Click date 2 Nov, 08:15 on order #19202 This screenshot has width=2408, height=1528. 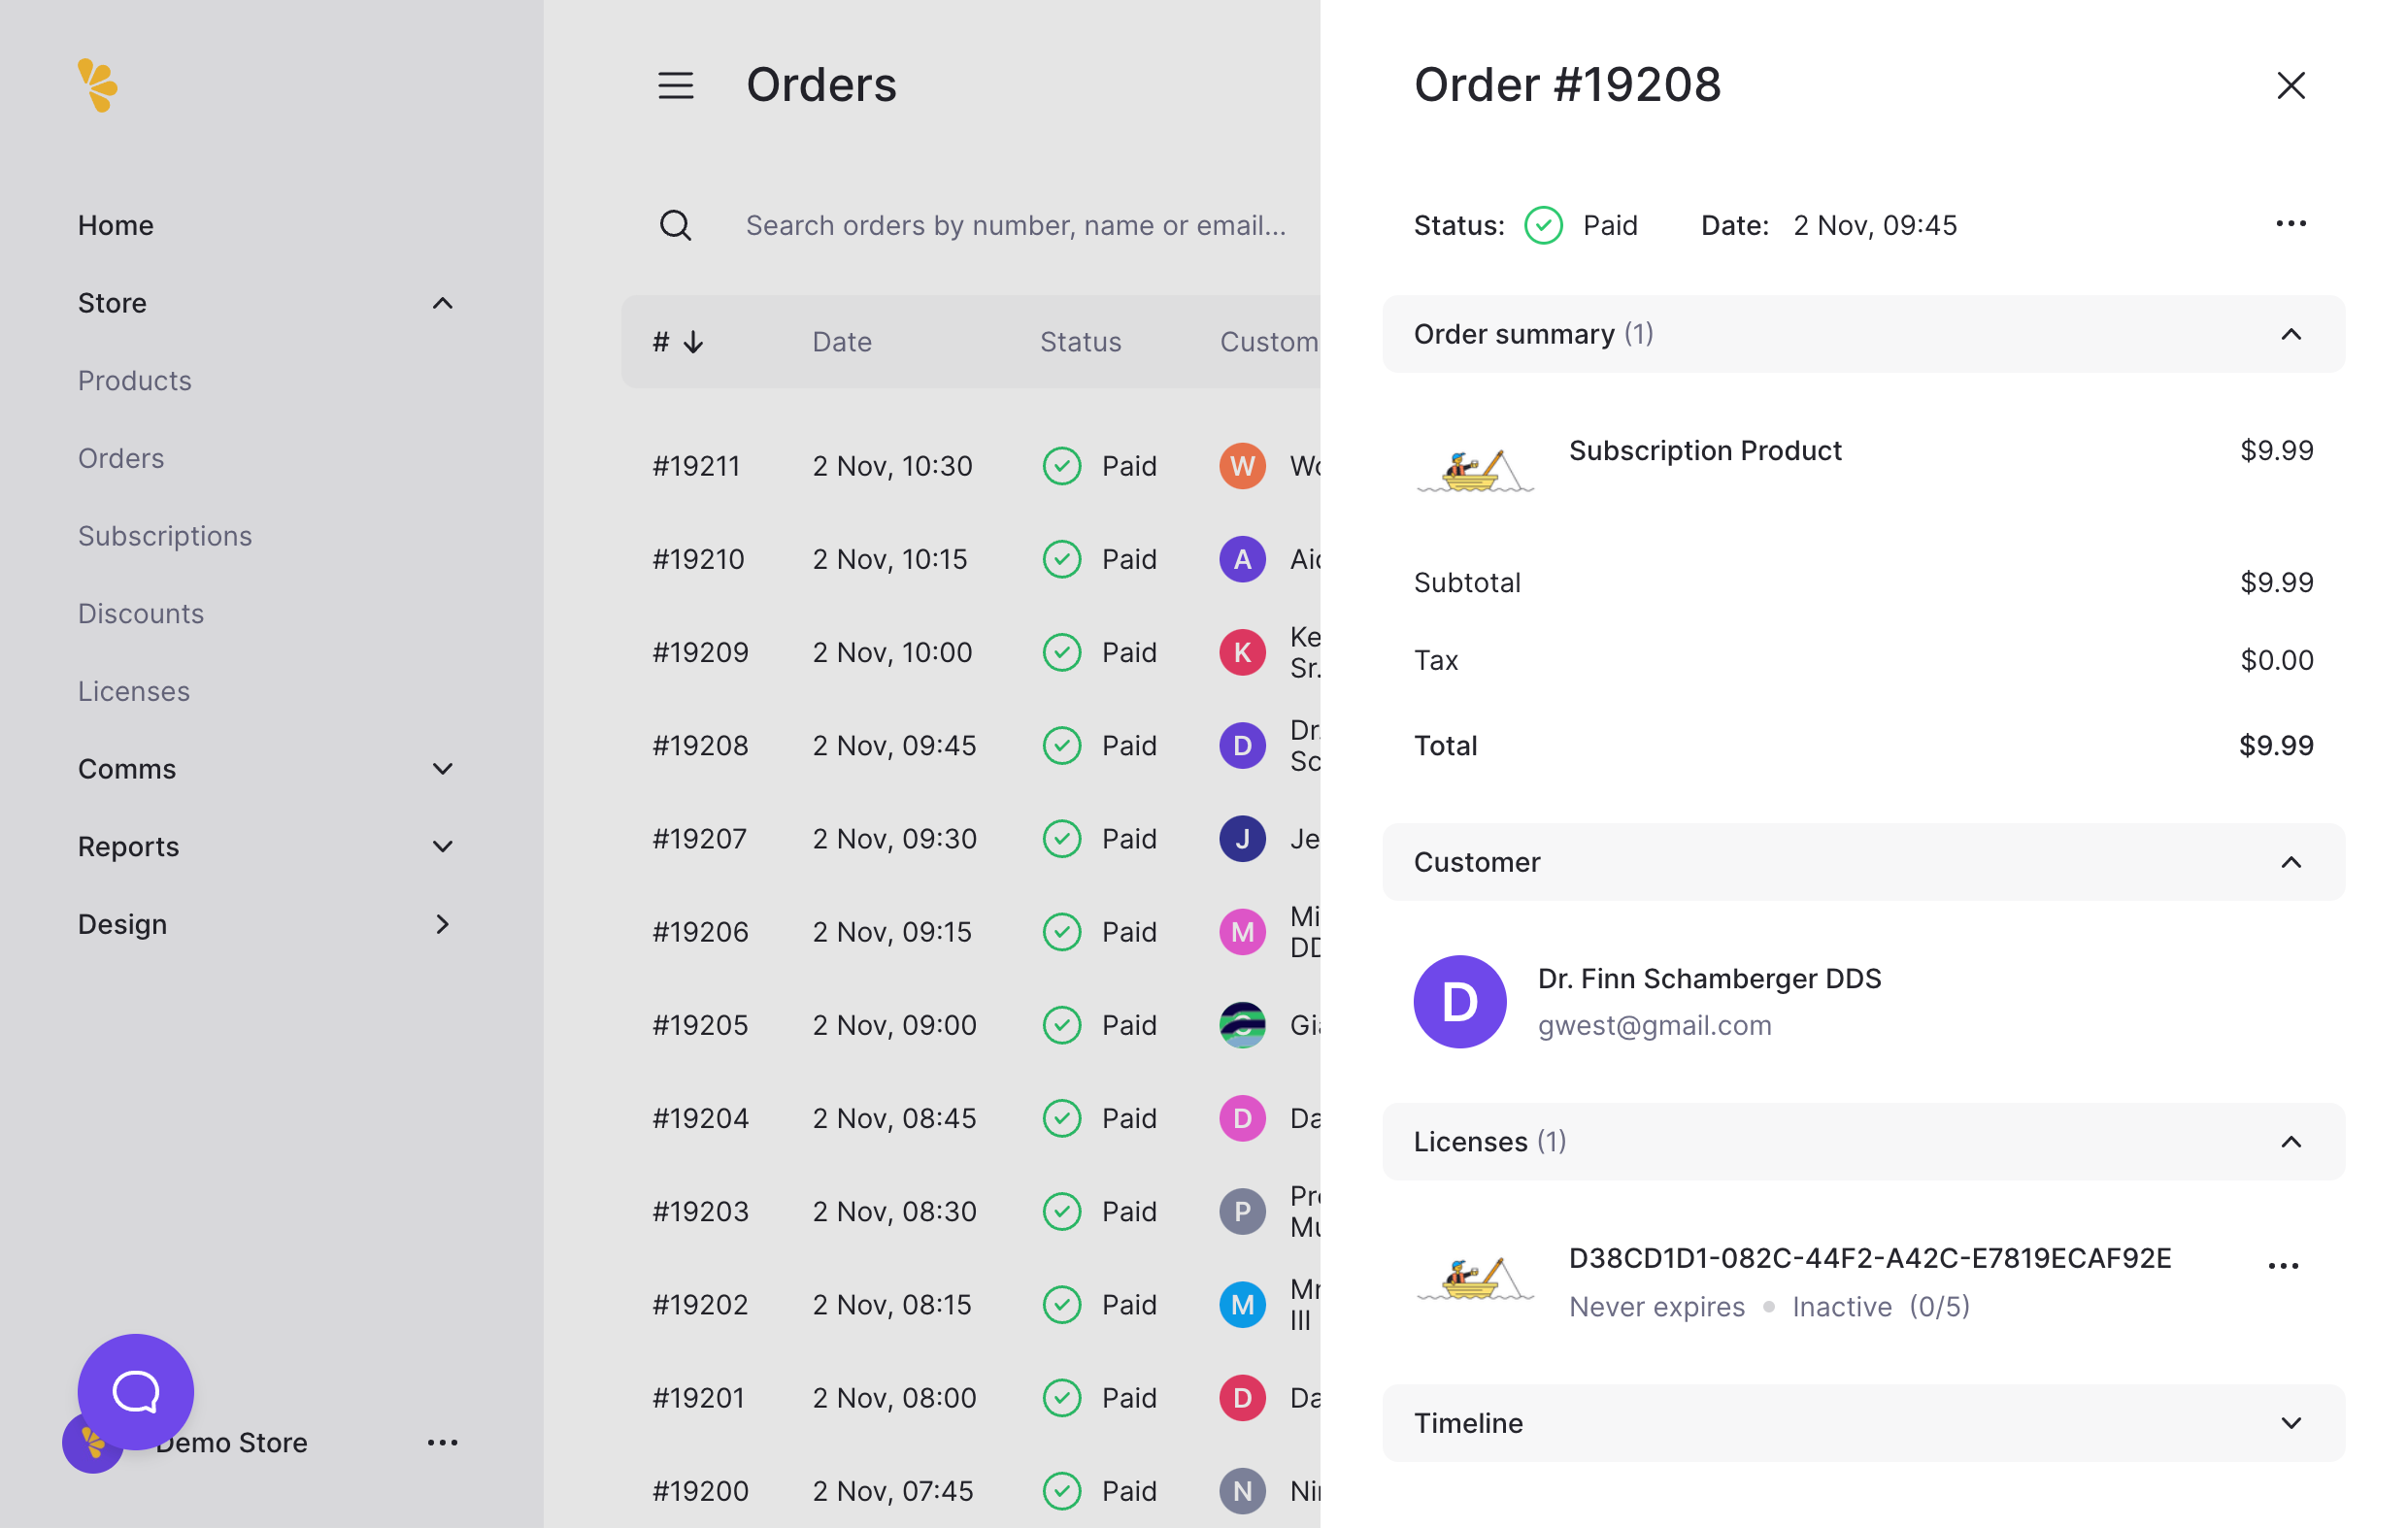(x=892, y=1304)
